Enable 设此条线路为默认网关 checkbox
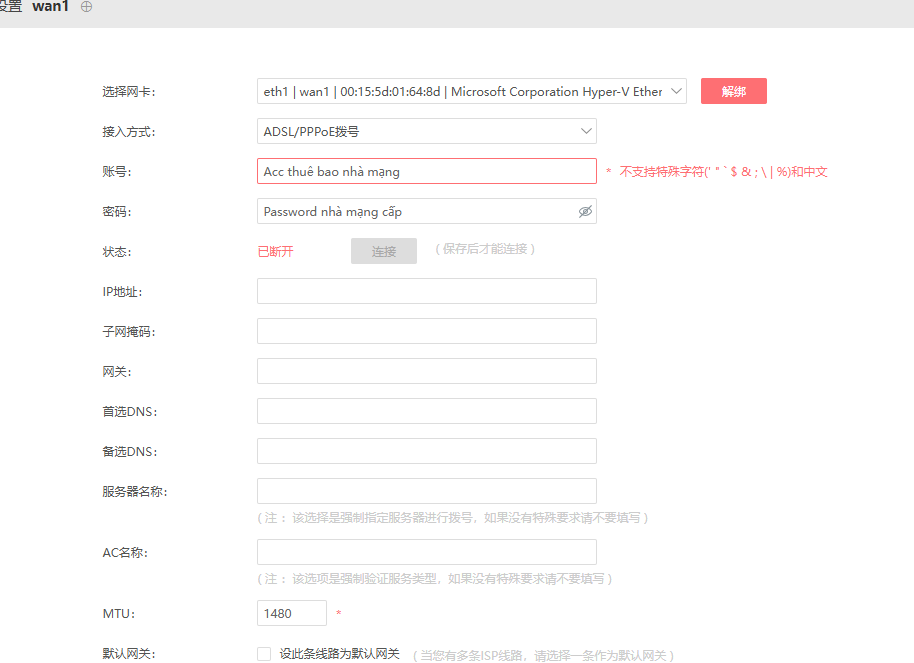Viewport: 914px width, 663px height. point(264,654)
